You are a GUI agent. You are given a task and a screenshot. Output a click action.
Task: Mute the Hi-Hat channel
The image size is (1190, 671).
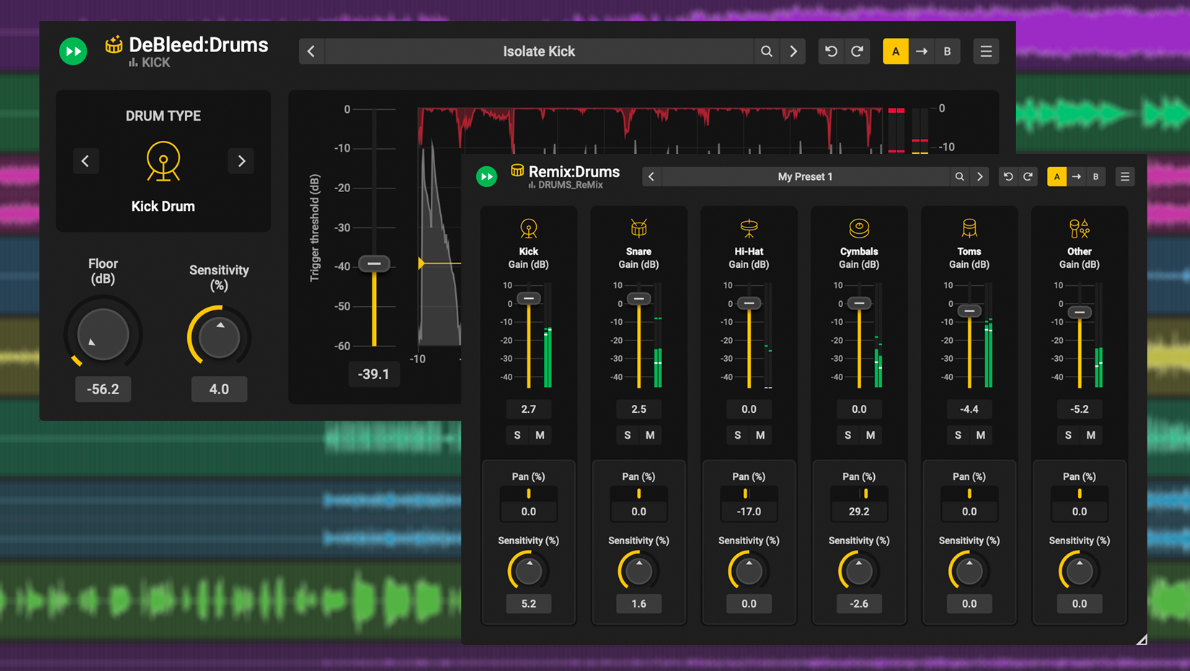click(760, 435)
